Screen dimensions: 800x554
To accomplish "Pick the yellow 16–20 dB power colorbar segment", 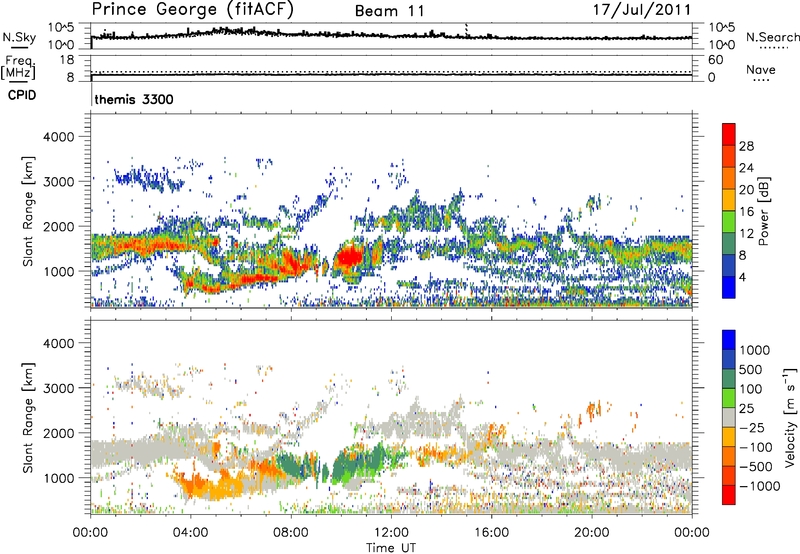I will [729, 200].
